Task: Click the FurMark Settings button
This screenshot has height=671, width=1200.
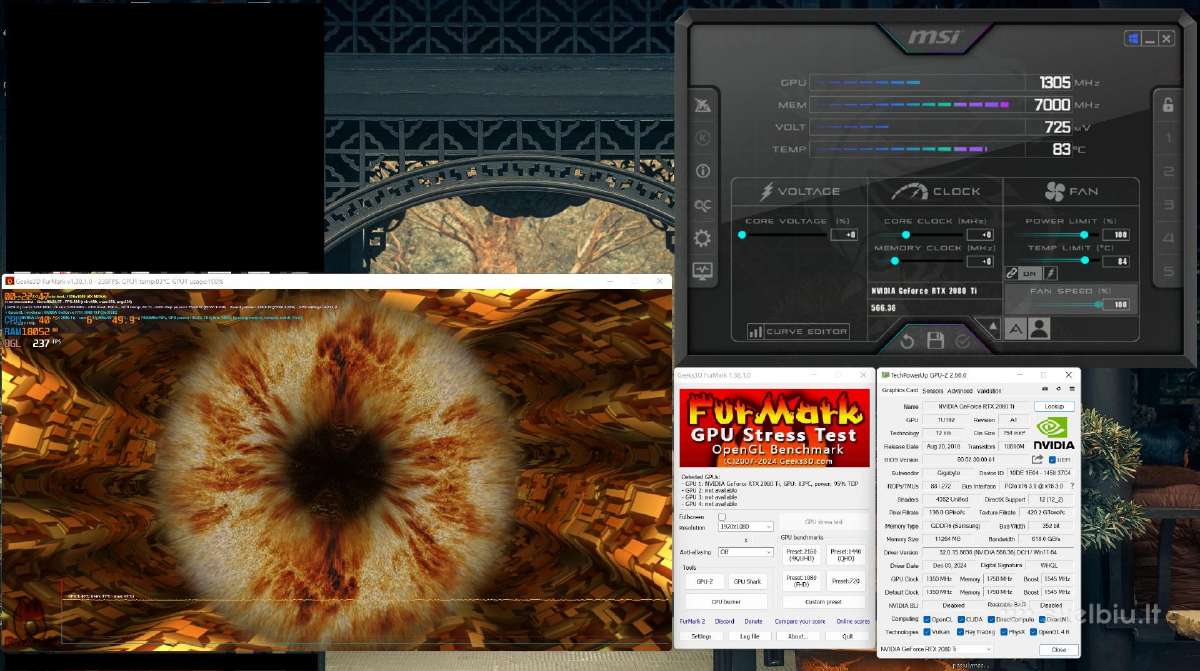Action: 701,636
